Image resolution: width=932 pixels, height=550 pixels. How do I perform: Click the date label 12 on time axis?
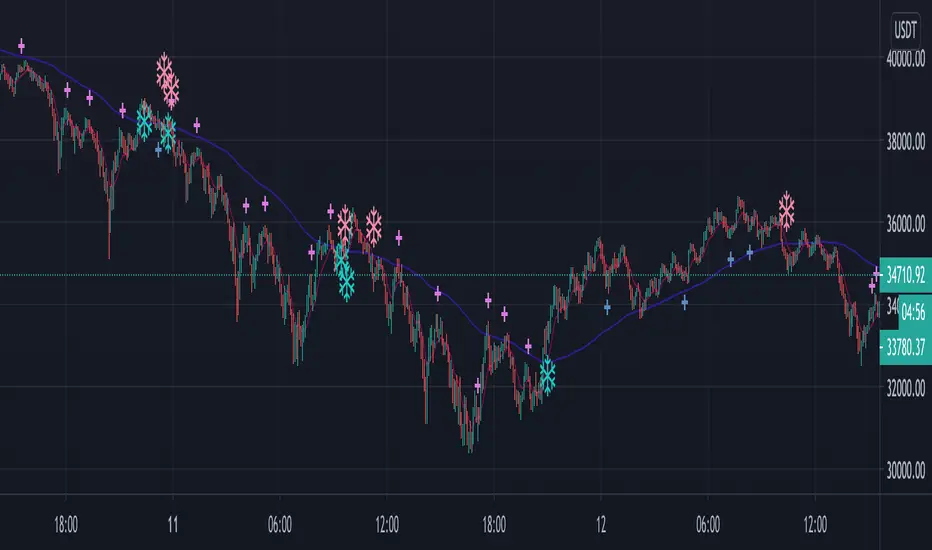coord(601,524)
